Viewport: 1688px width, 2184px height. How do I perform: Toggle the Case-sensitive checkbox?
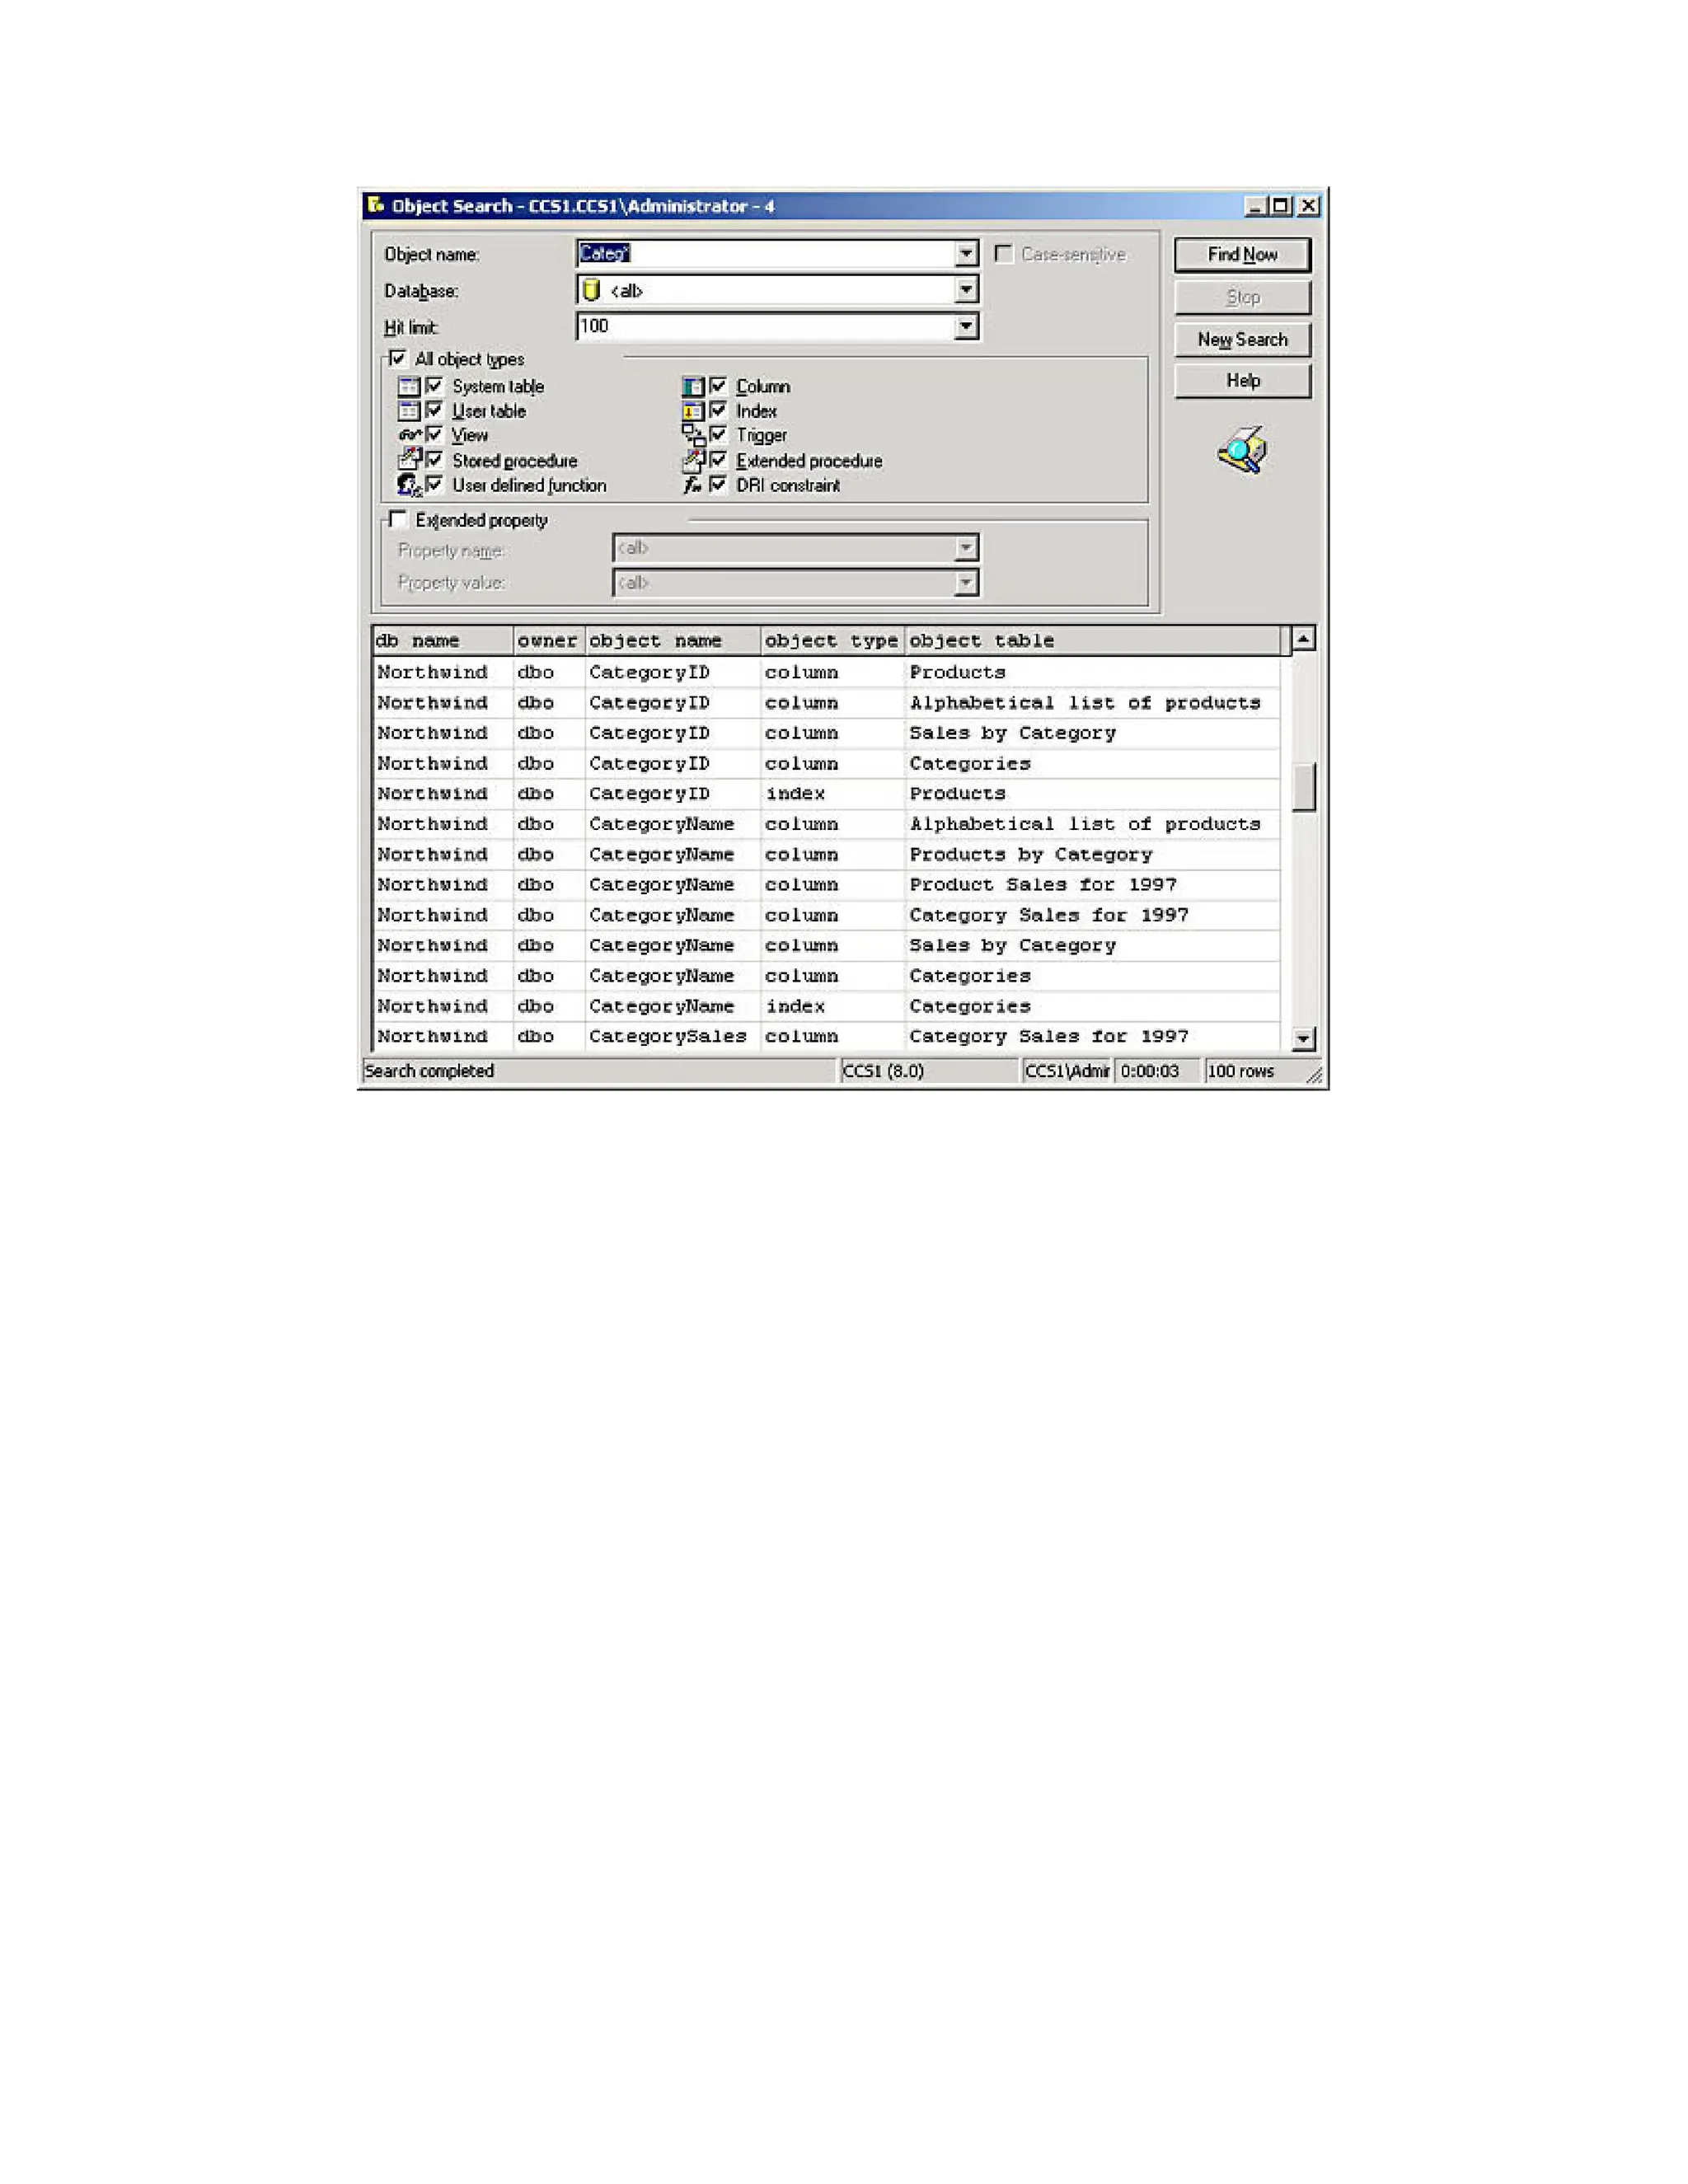[1003, 254]
